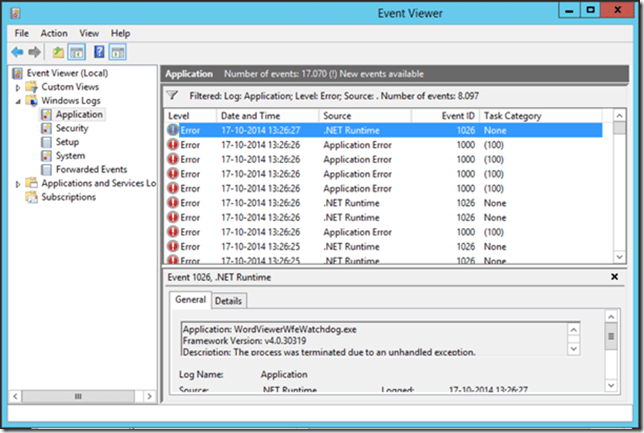Screen dimensions: 644x433
Task: Expand the Custom Views node
Action: [18, 87]
